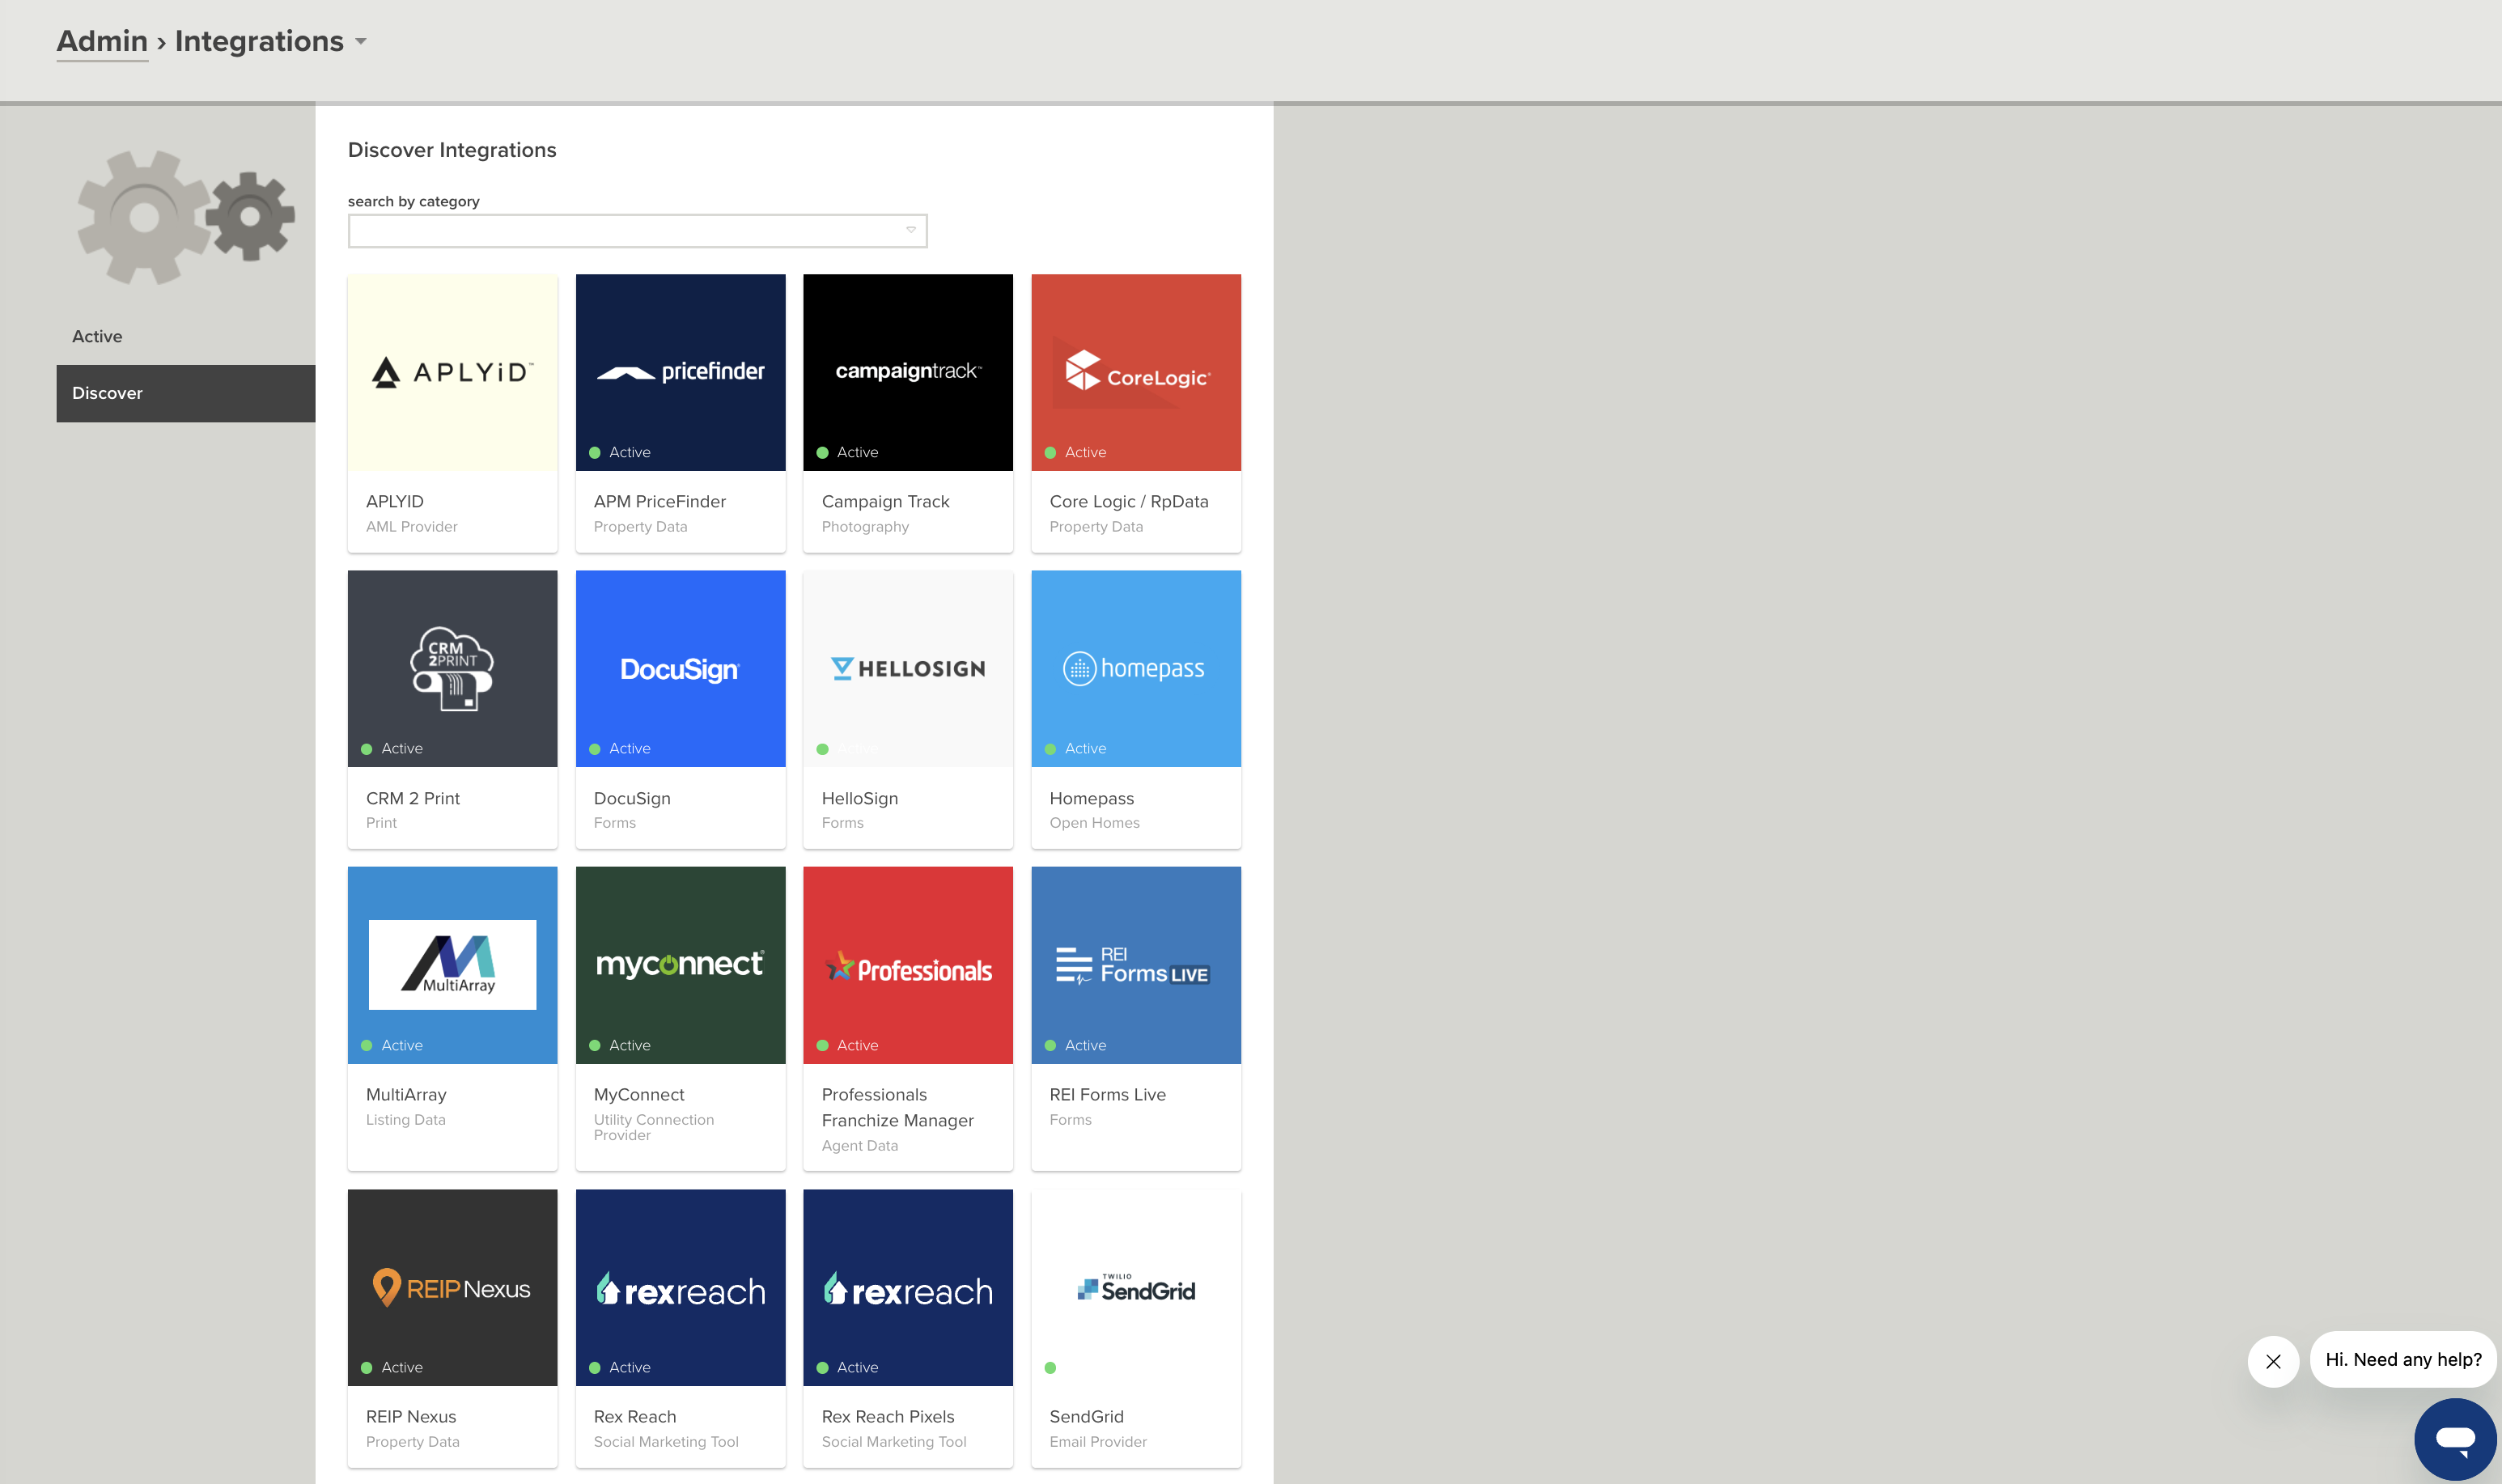Click Active status on pricefinder tile
The image size is (2502, 1484).
[x=620, y=452]
